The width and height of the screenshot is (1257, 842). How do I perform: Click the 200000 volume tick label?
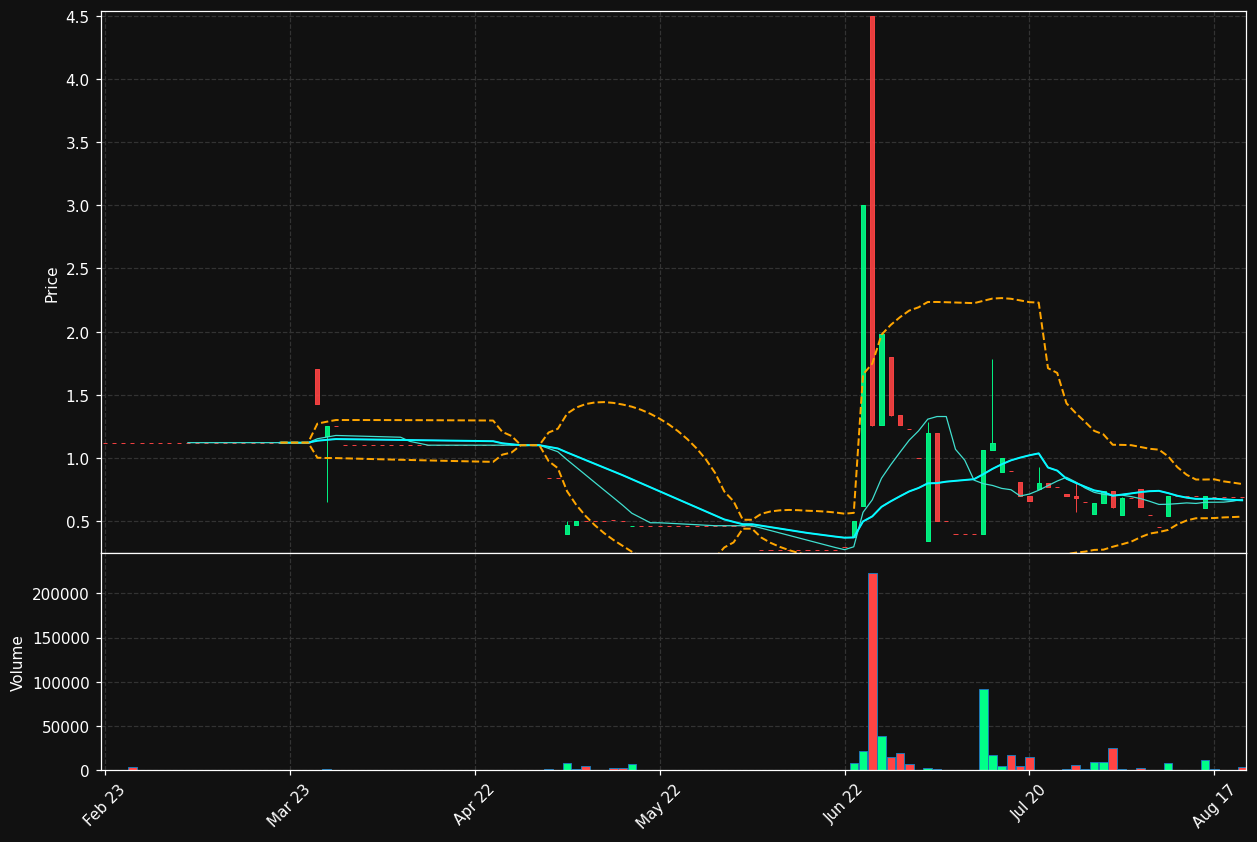tap(62, 594)
